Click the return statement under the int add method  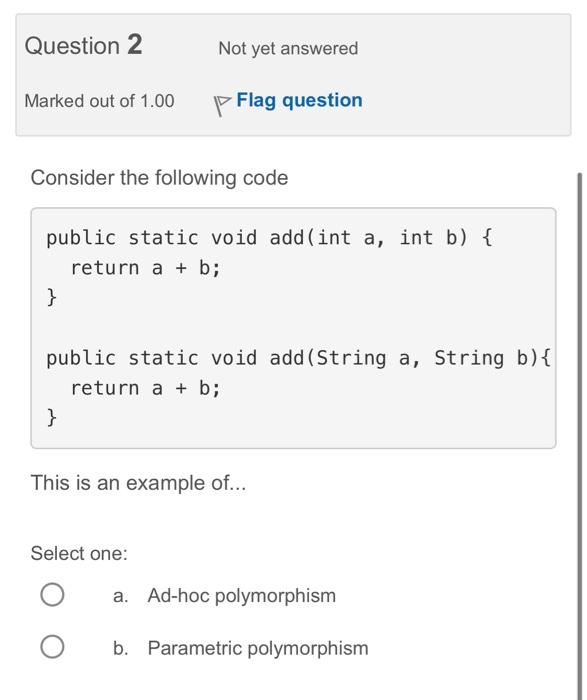pyautogui.click(x=146, y=268)
